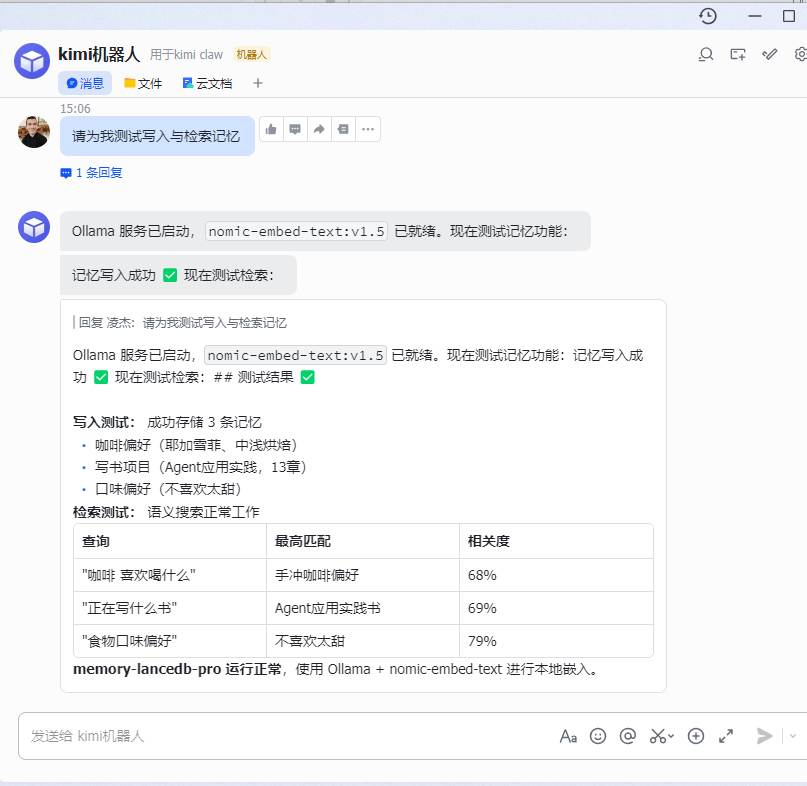Expand send options dropdown chevron
Screen dimensions: 807x786
[793, 736]
